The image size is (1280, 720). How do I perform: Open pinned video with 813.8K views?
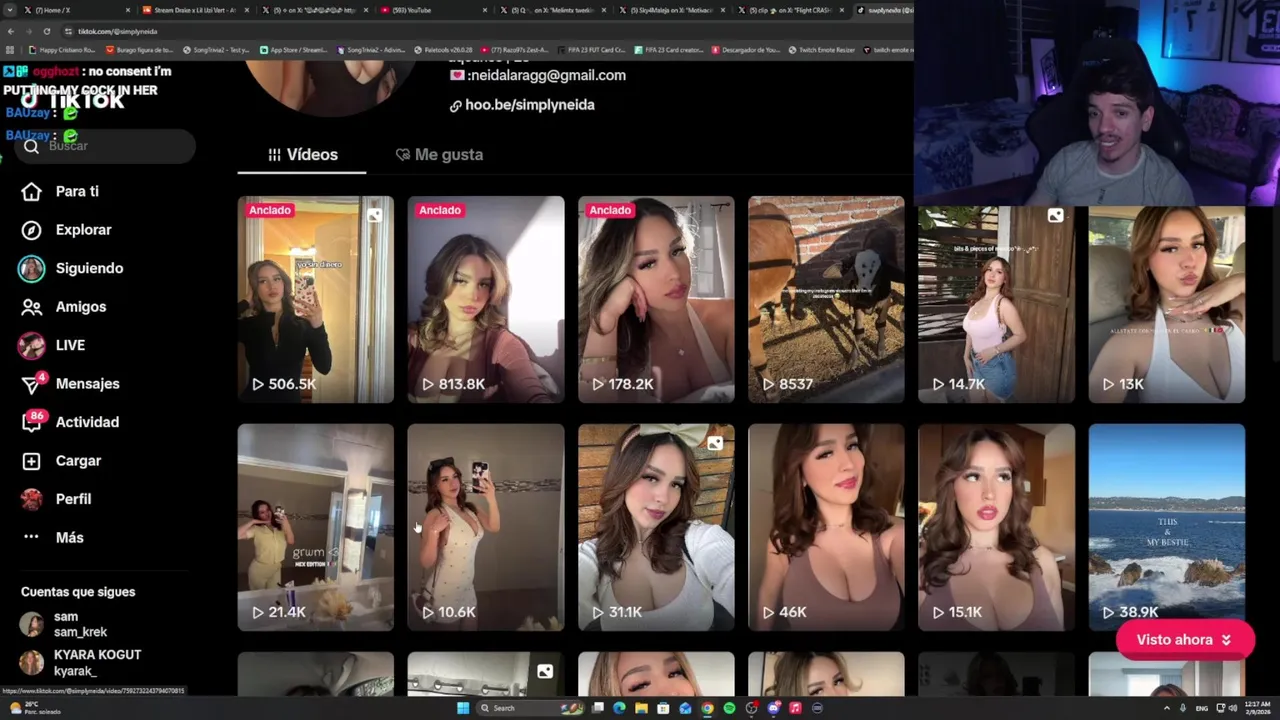click(486, 300)
